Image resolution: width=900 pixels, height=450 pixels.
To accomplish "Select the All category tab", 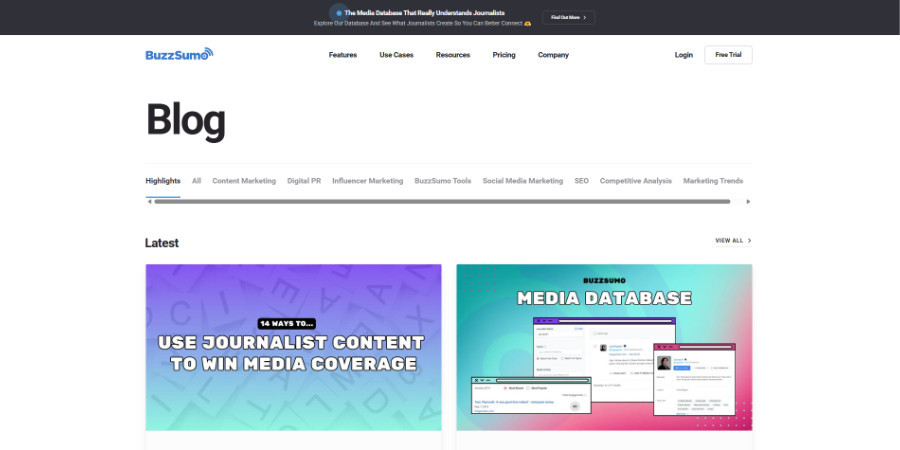I will [x=196, y=181].
